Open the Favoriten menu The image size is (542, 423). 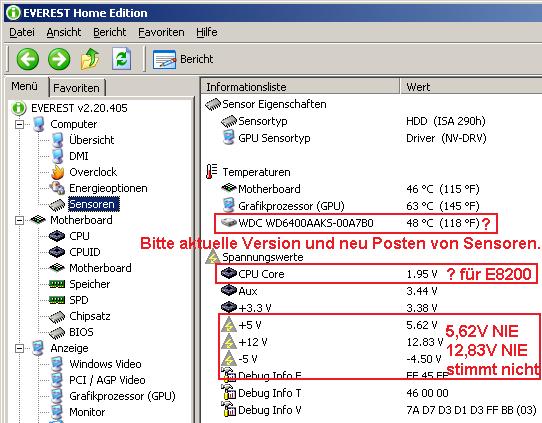(x=161, y=32)
